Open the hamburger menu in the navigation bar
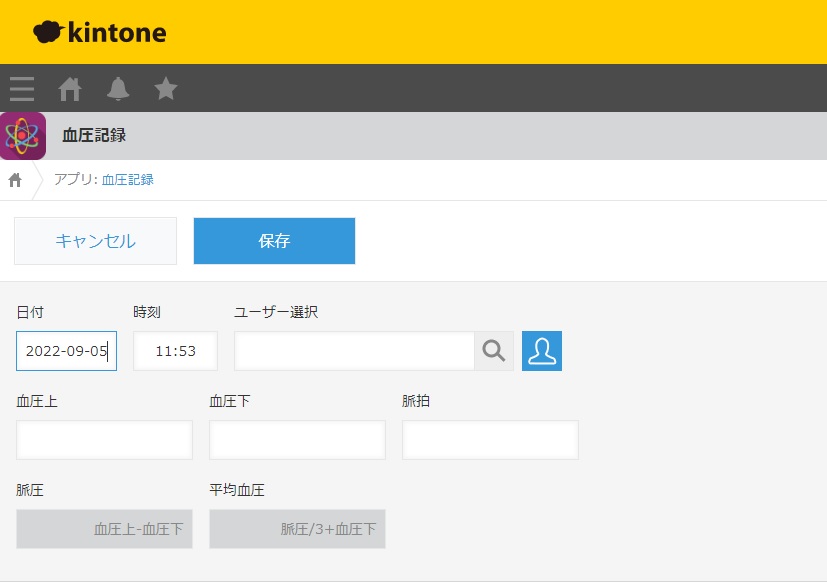 coord(22,89)
